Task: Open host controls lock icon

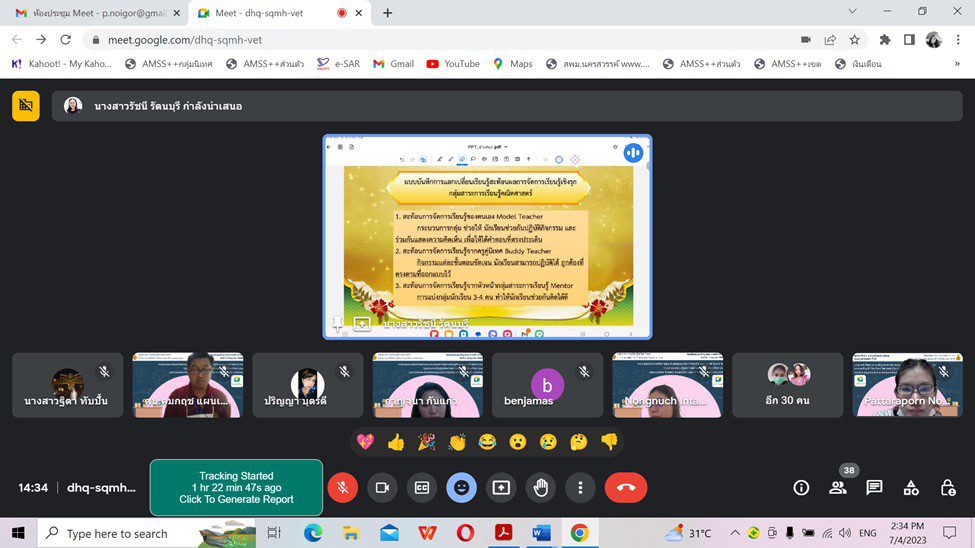Action: tap(948, 488)
